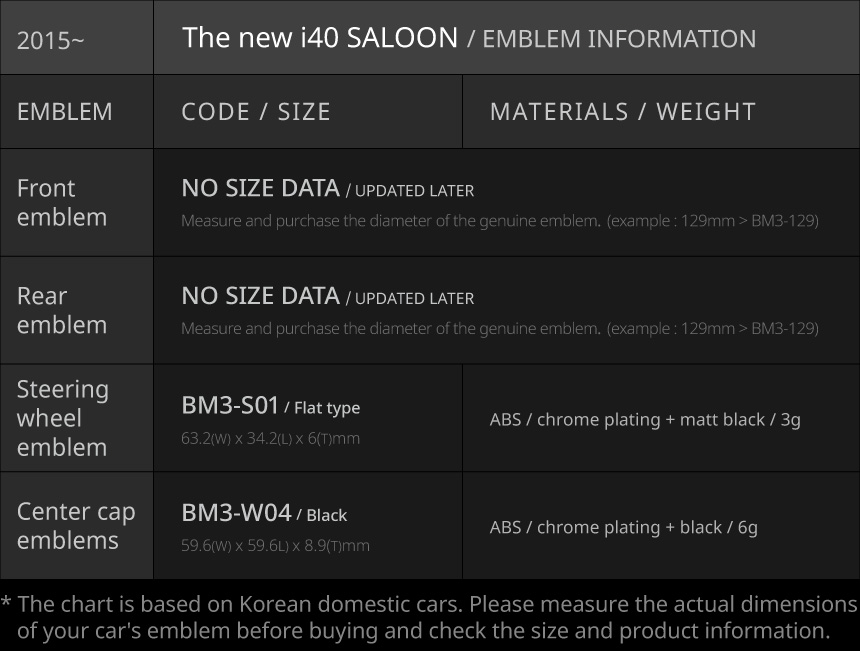Select the Center cap emblems row label
The height and width of the screenshot is (651, 860).
pos(76,525)
